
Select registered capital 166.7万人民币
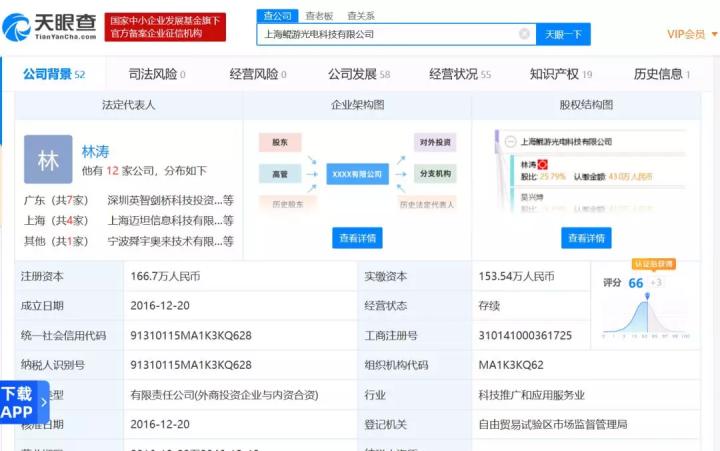[165, 276]
